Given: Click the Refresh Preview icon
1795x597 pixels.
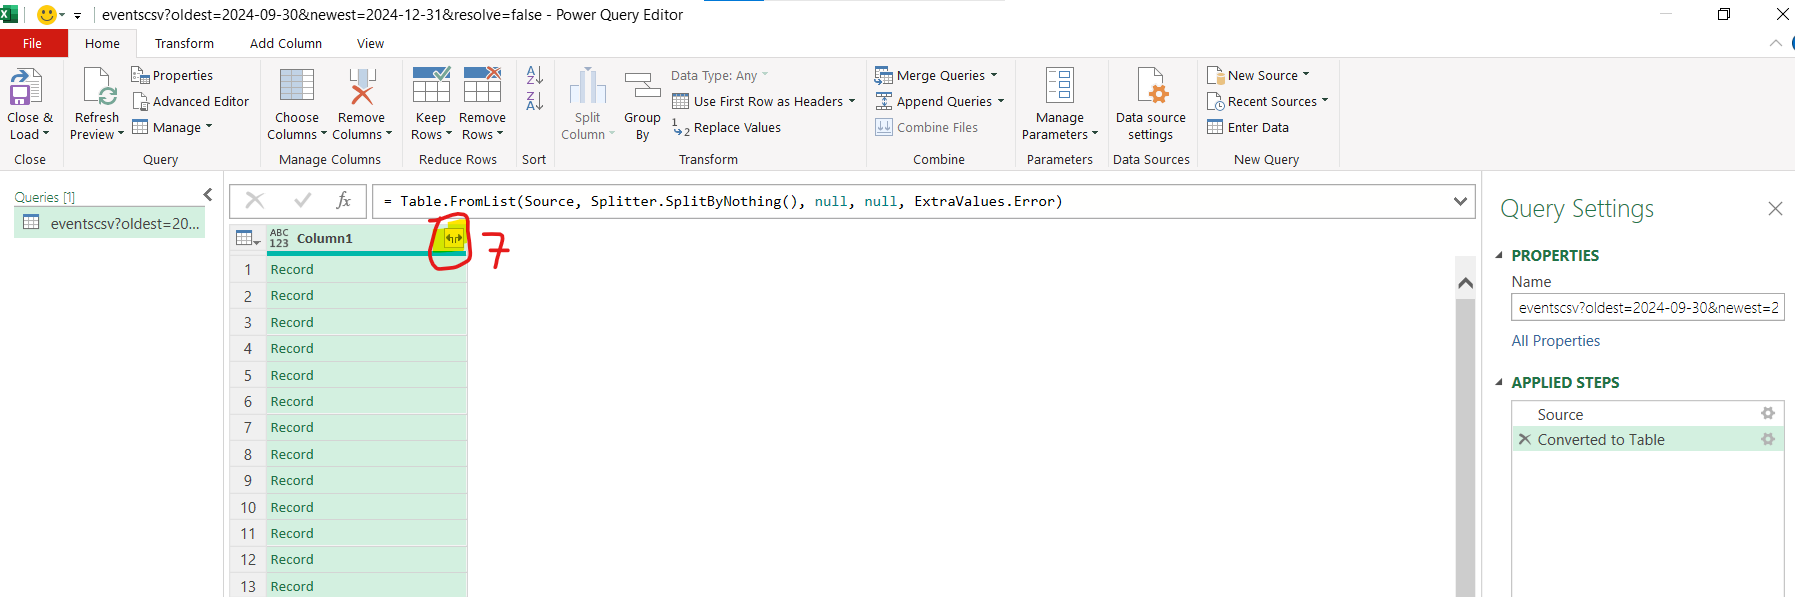Looking at the screenshot, I should click(x=100, y=87).
